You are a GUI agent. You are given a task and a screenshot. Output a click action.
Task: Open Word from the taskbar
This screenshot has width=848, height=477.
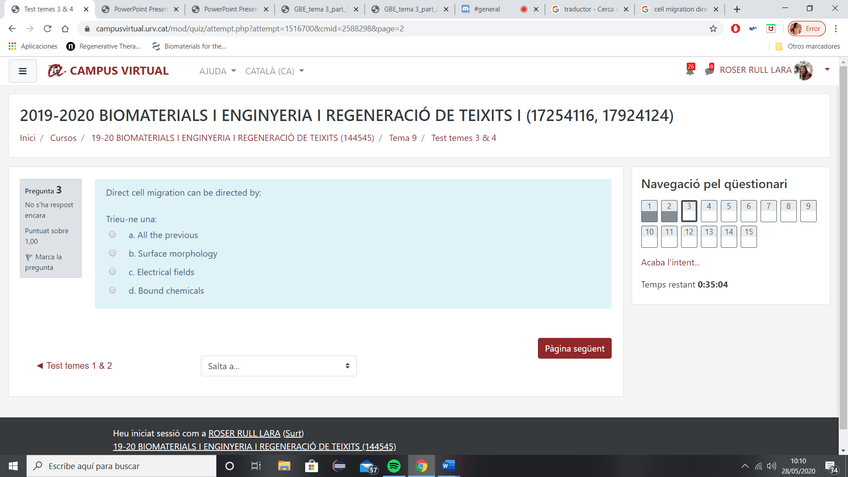(448, 466)
